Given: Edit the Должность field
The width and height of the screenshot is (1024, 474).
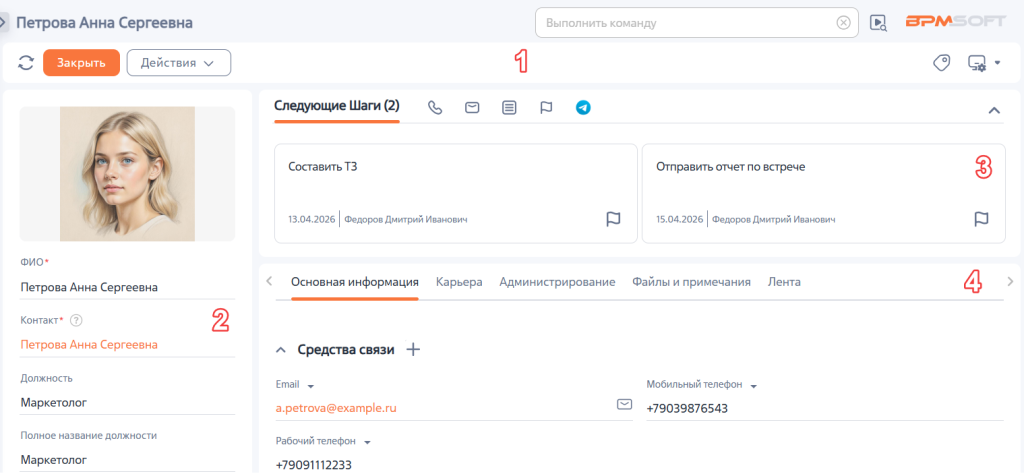Looking at the screenshot, I should click(x=127, y=402).
